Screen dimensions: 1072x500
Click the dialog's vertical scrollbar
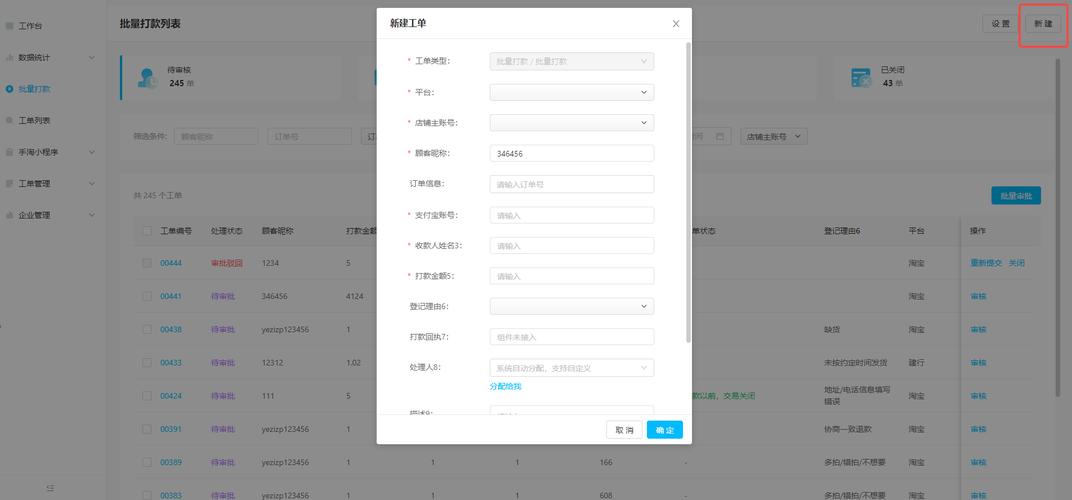[688, 190]
